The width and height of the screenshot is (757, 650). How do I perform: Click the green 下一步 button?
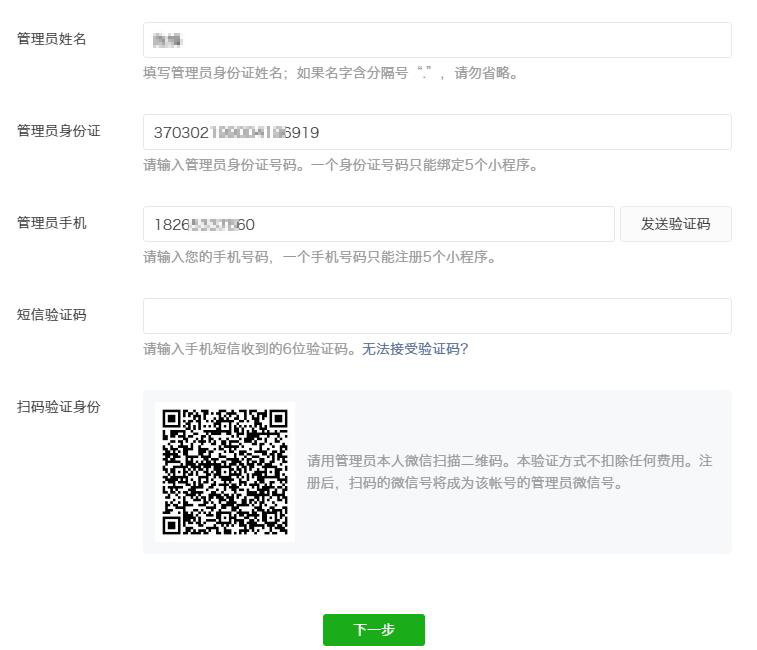[x=374, y=630]
